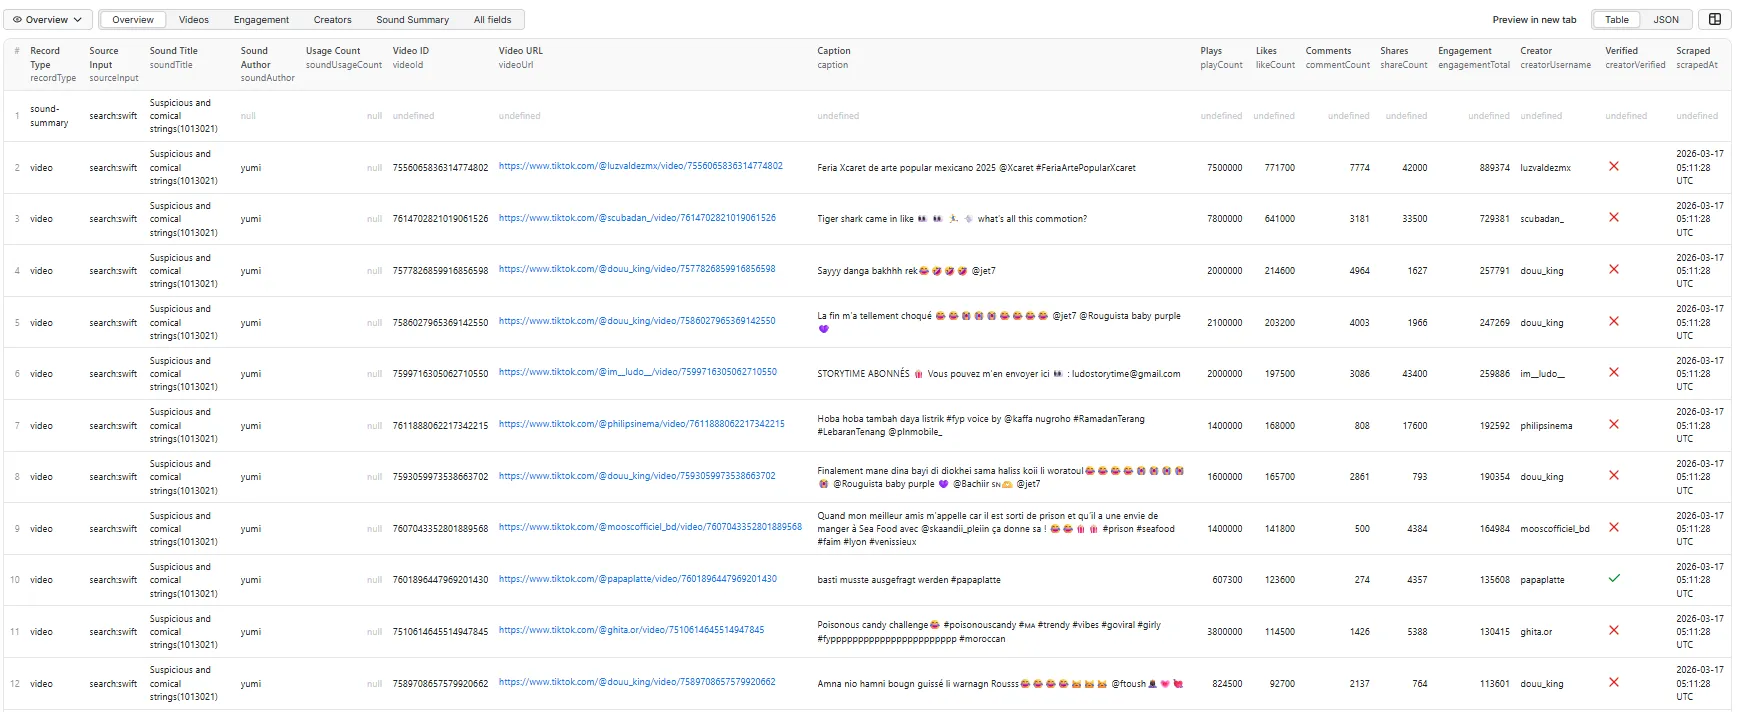
Task: Go to the Creators tab
Action: (332, 20)
